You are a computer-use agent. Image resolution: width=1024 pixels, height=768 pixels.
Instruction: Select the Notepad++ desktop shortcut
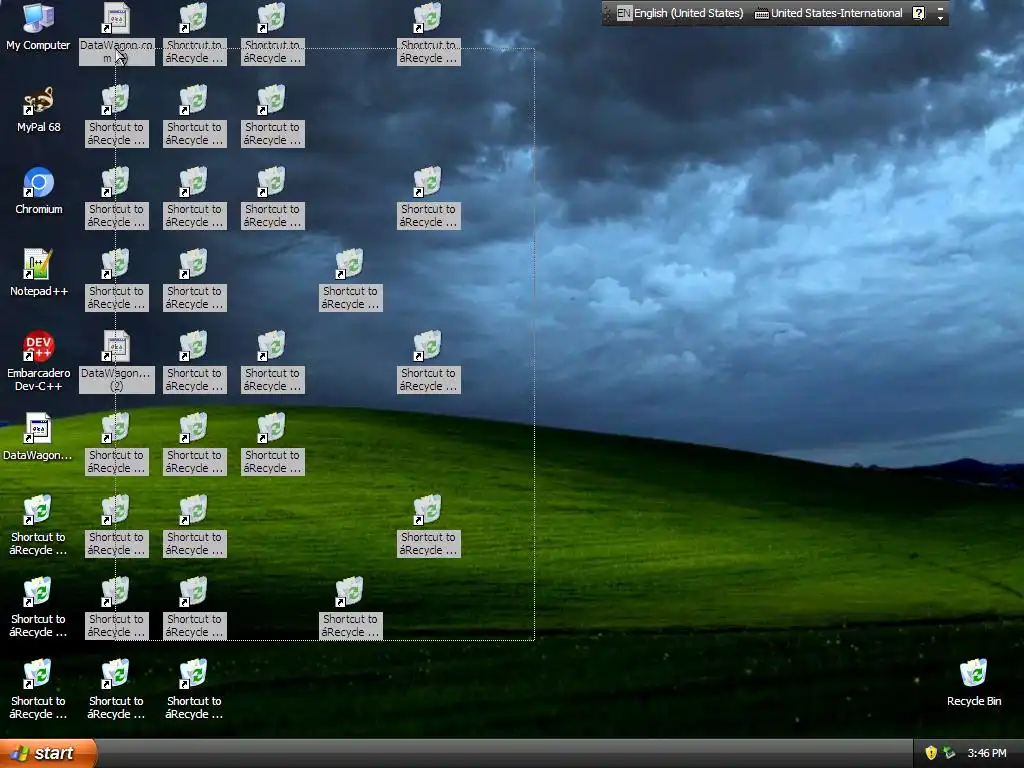pos(39,273)
